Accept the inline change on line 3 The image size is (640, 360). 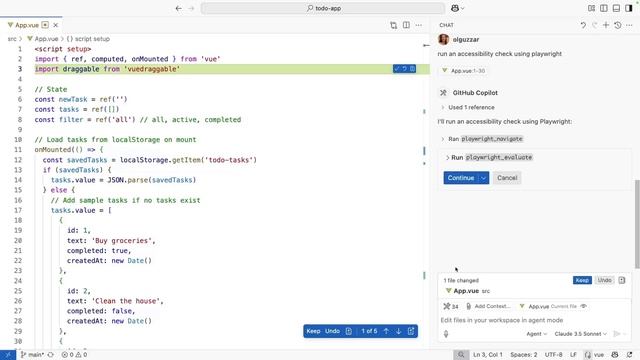click(x=397, y=69)
